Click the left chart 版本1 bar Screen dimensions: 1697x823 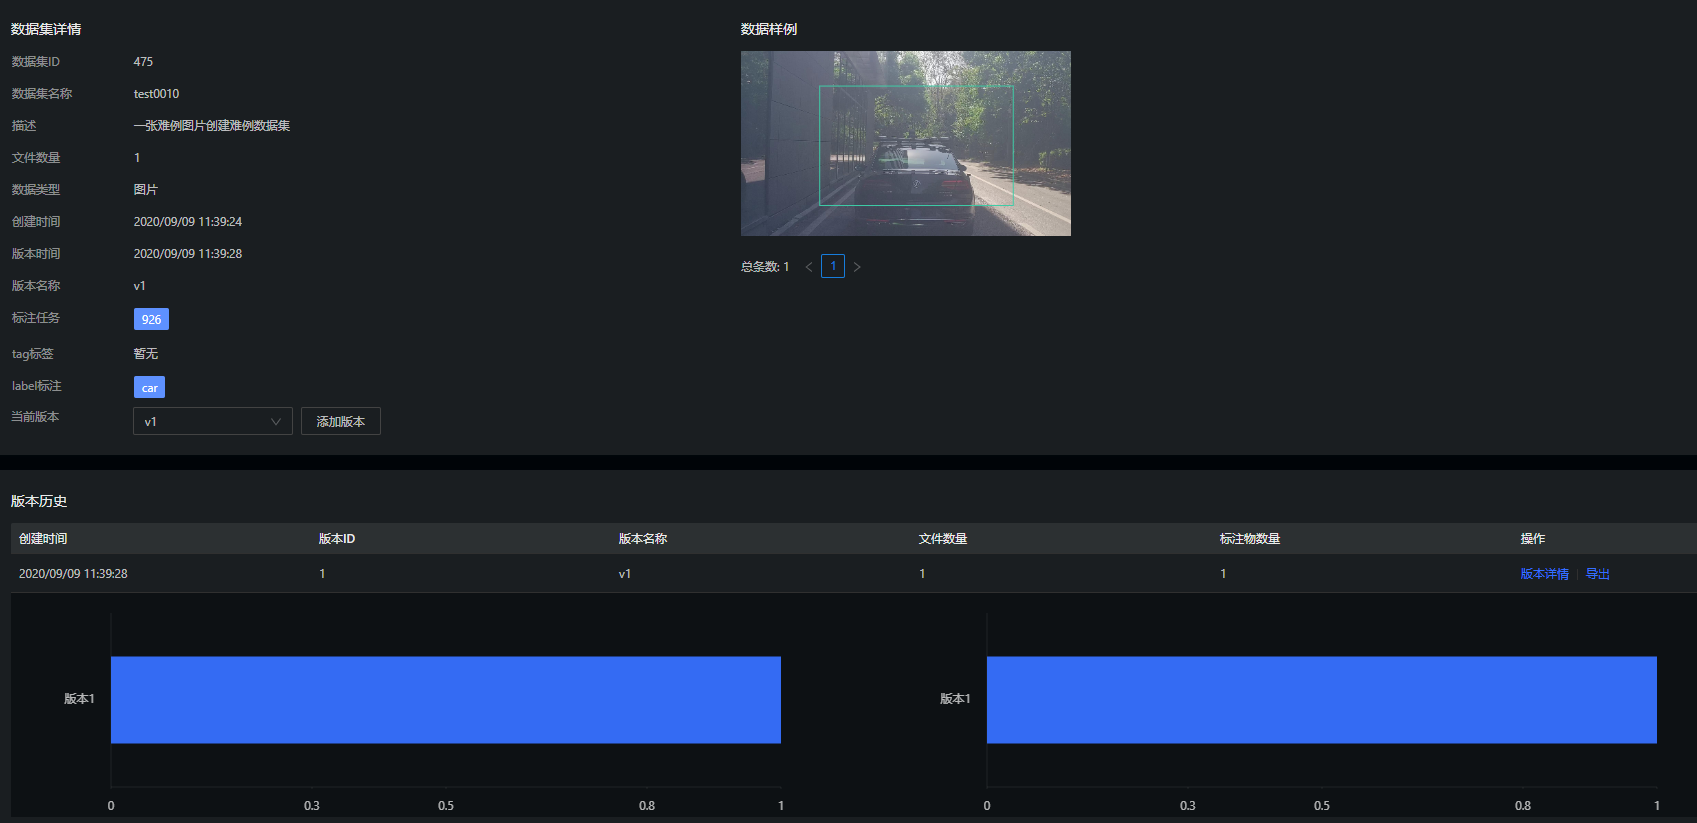446,700
